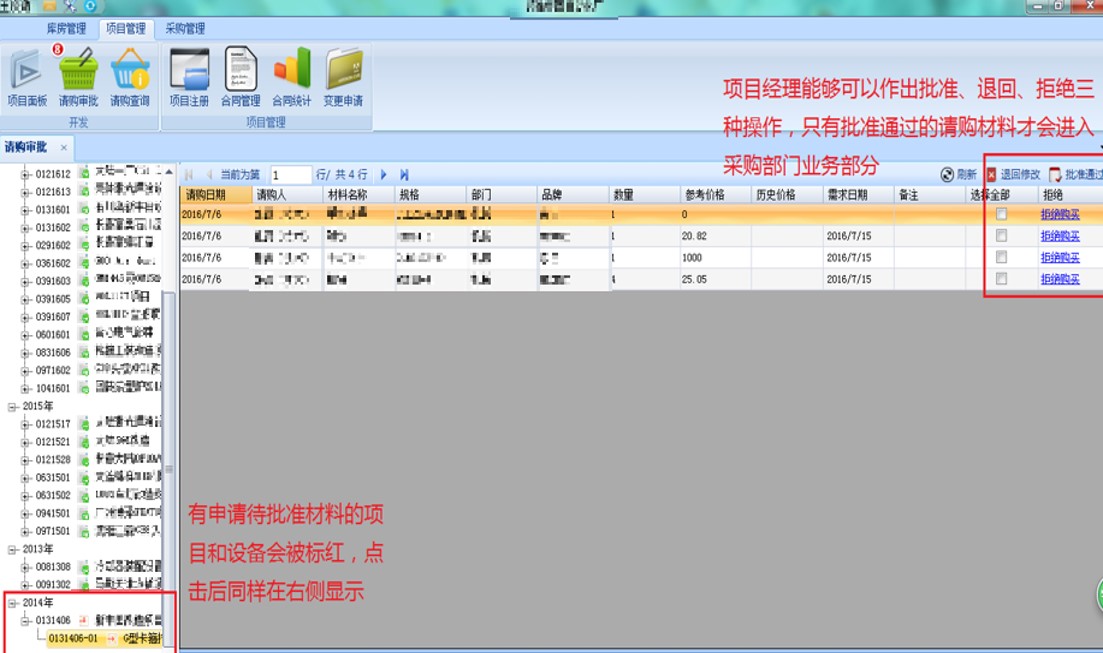Expand the 1041601 project node
Viewport: 1103px width, 653px height.
click(x=25, y=388)
